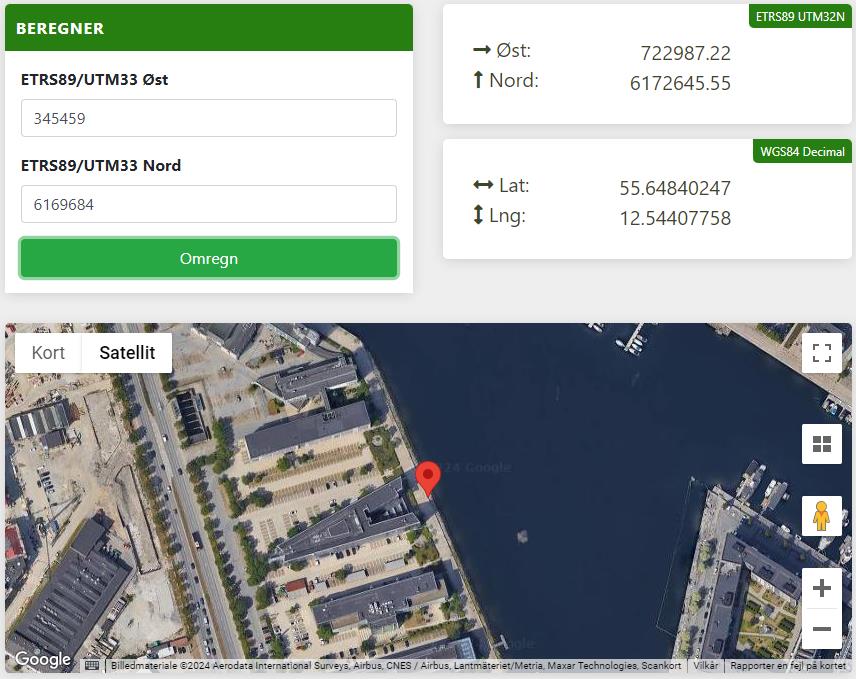
Task: Select the Øst value 722987.22
Action: click(x=685, y=53)
